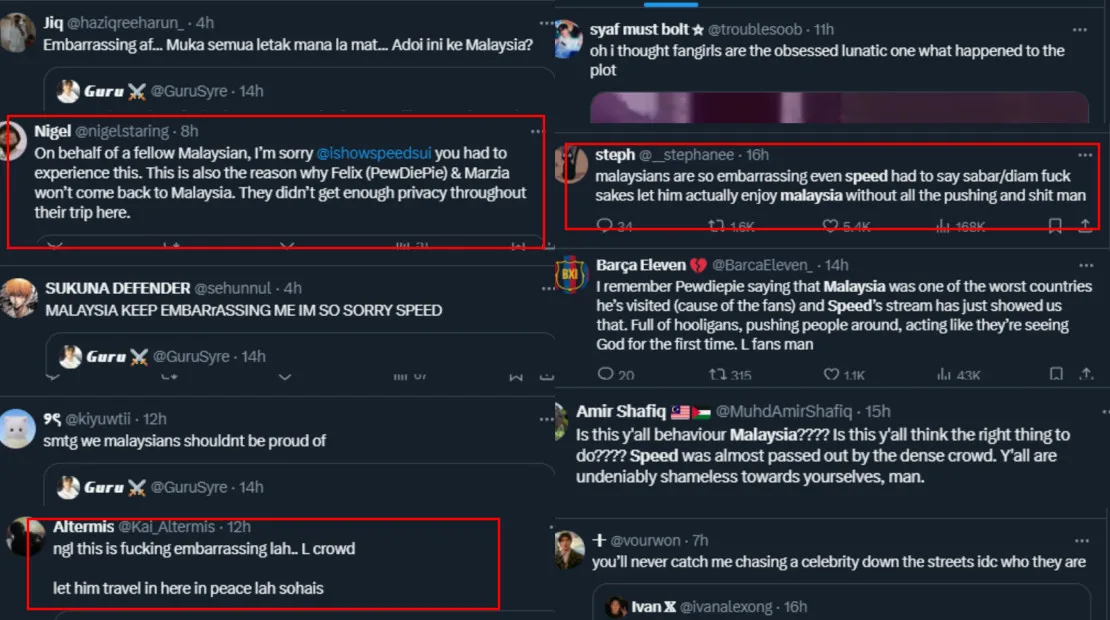Like Barça Eleven's Pewdiepie tweet

(831, 375)
